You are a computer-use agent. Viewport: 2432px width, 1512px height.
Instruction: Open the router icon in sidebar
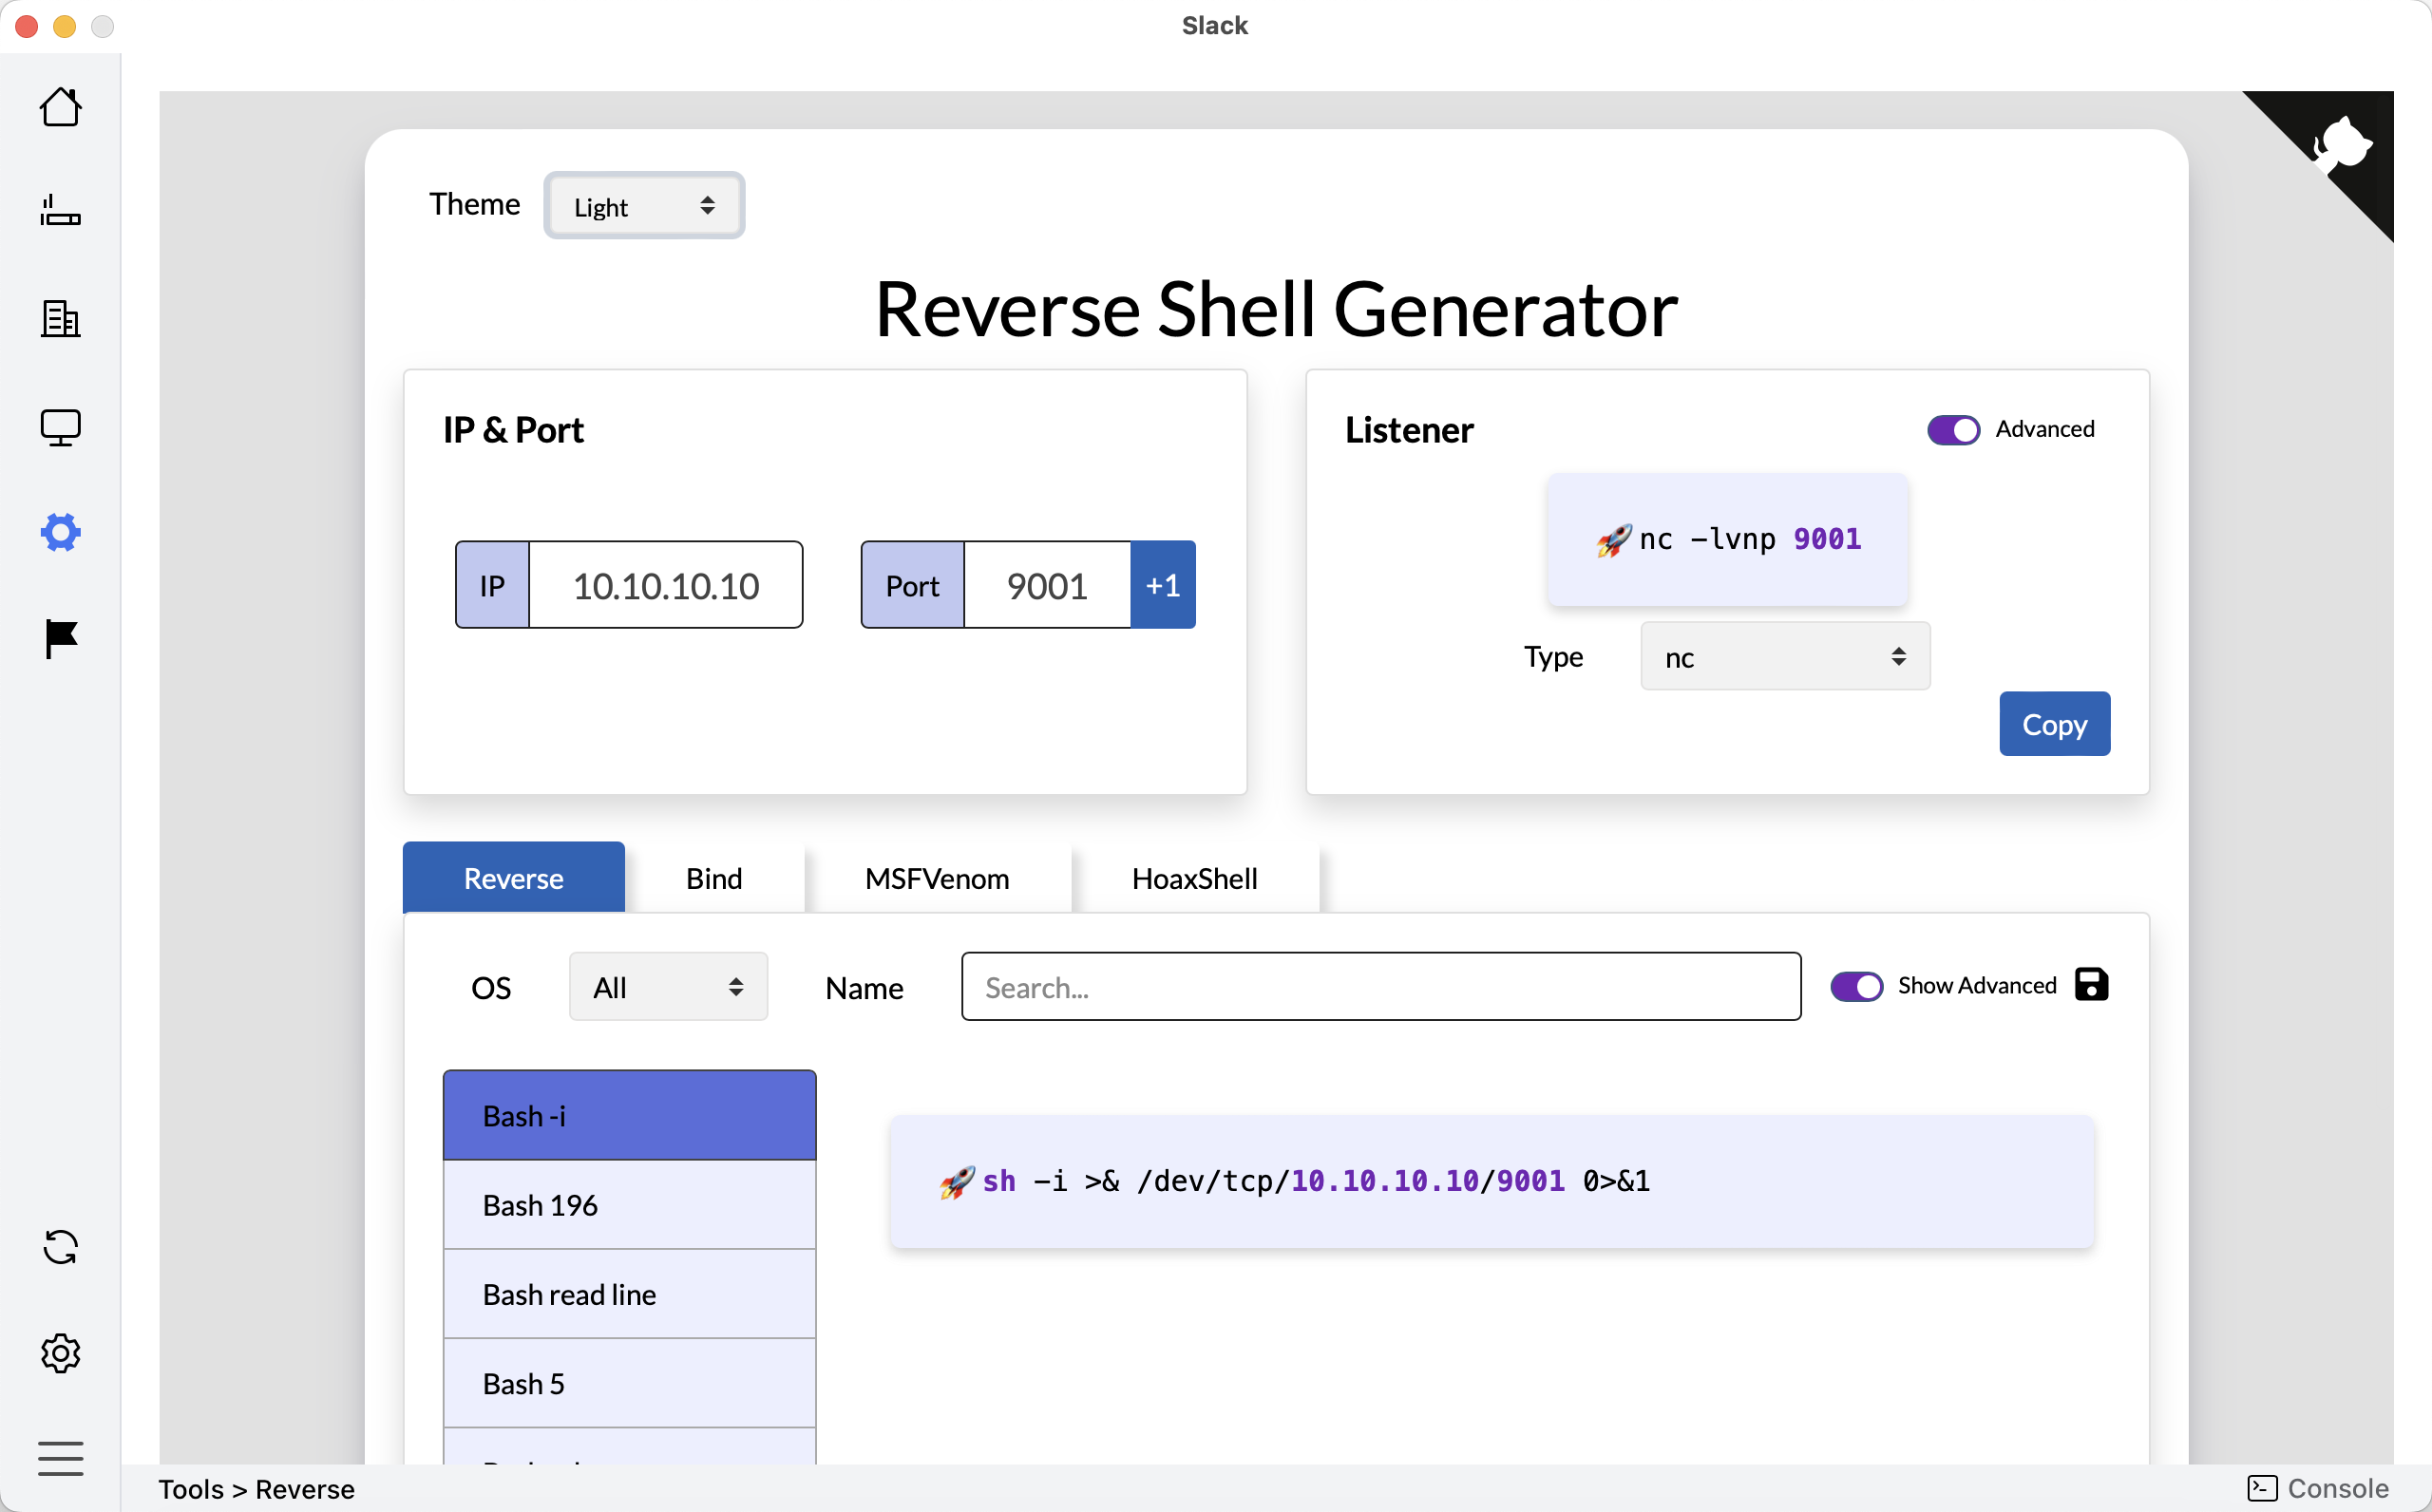[x=60, y=212]
